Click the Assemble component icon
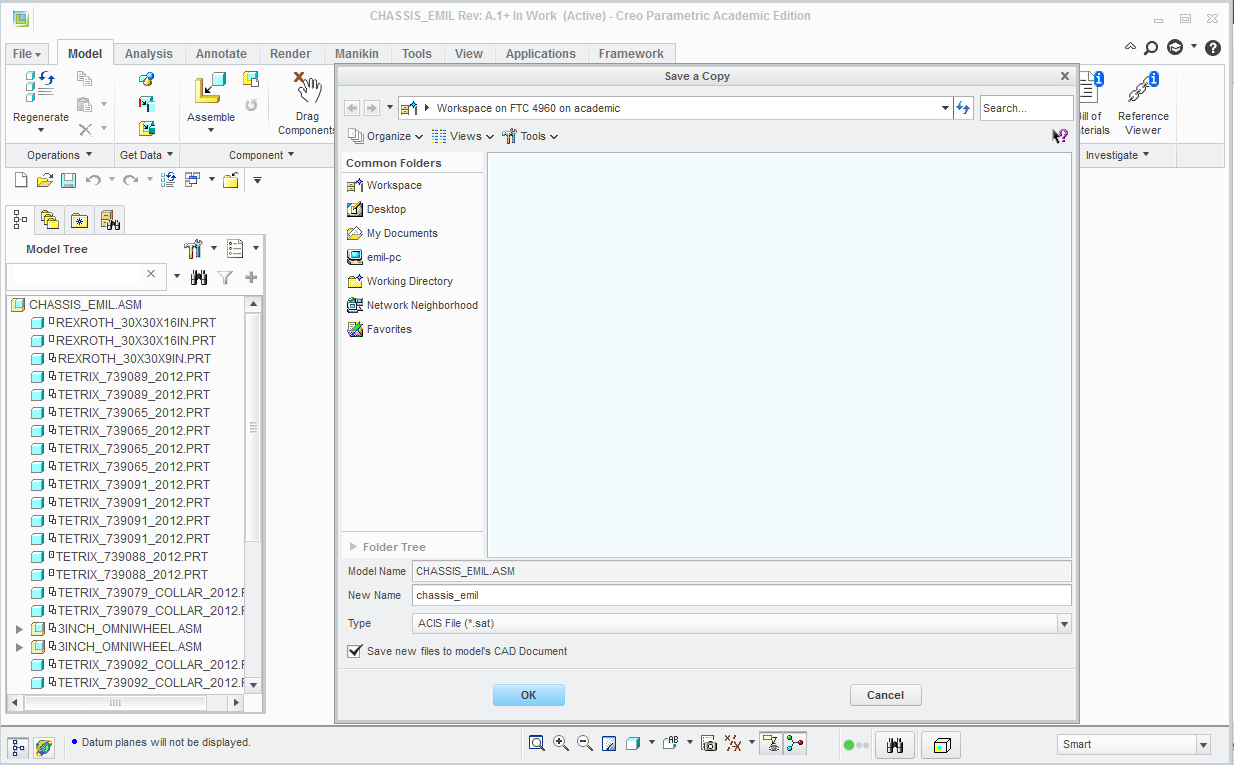This screenshot has height=765, width=1234. (x=210, y=89)
